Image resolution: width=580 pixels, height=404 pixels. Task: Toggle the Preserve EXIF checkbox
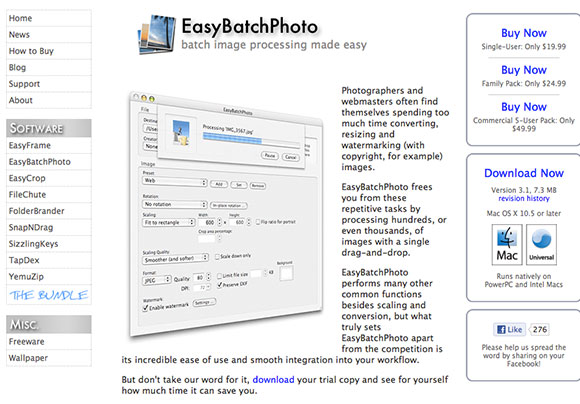[220, 285]
